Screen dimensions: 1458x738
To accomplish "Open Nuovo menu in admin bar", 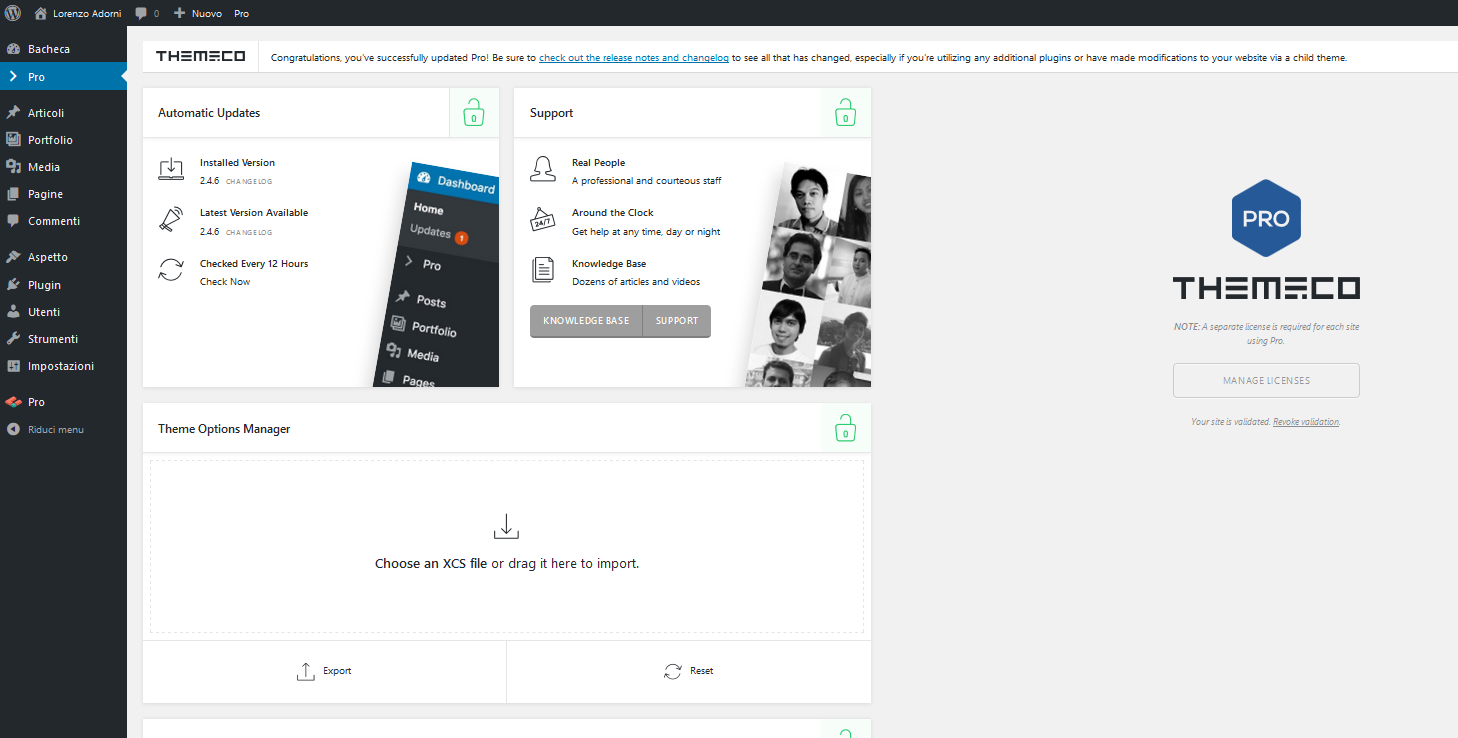I will click(198, 13).
